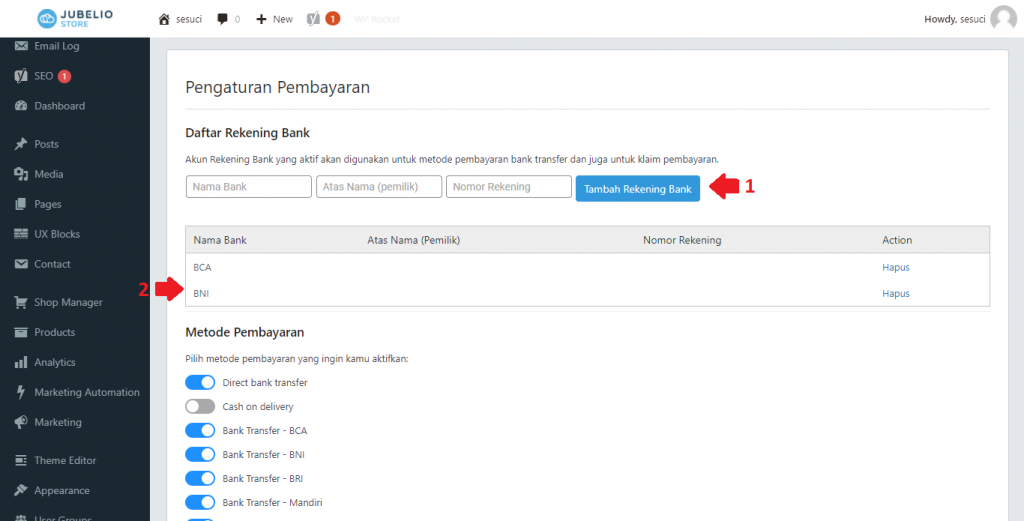Click Hapus link for BNI row
This screenshot has width=1024, height=521.
895,293
